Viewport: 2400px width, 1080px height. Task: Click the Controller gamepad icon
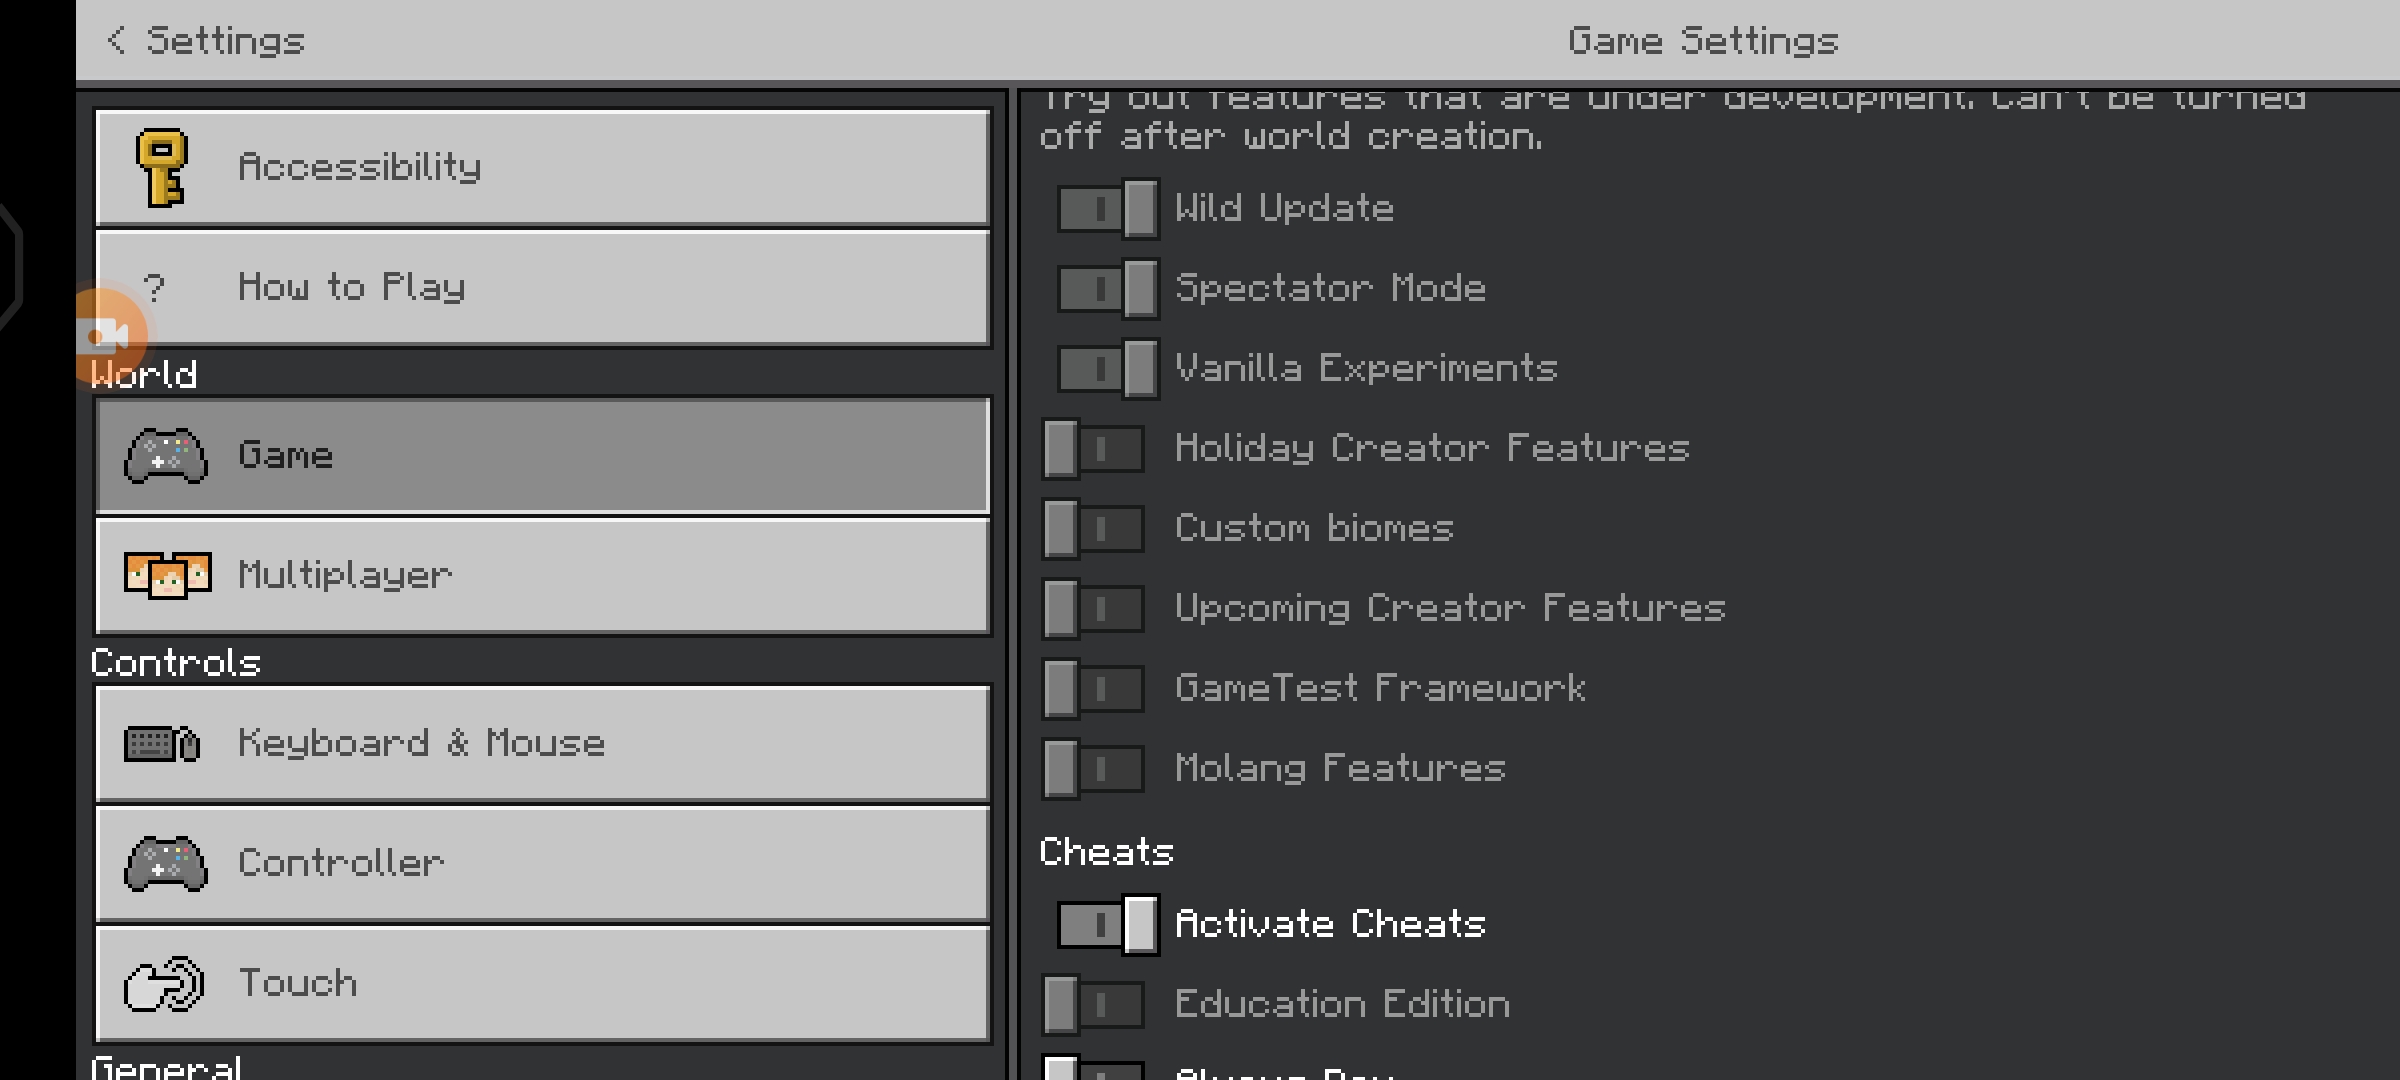coord(166,864)
